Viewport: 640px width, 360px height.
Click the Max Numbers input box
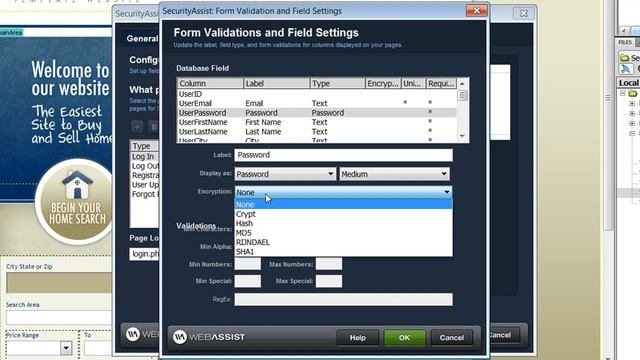(x=329, y=264)
